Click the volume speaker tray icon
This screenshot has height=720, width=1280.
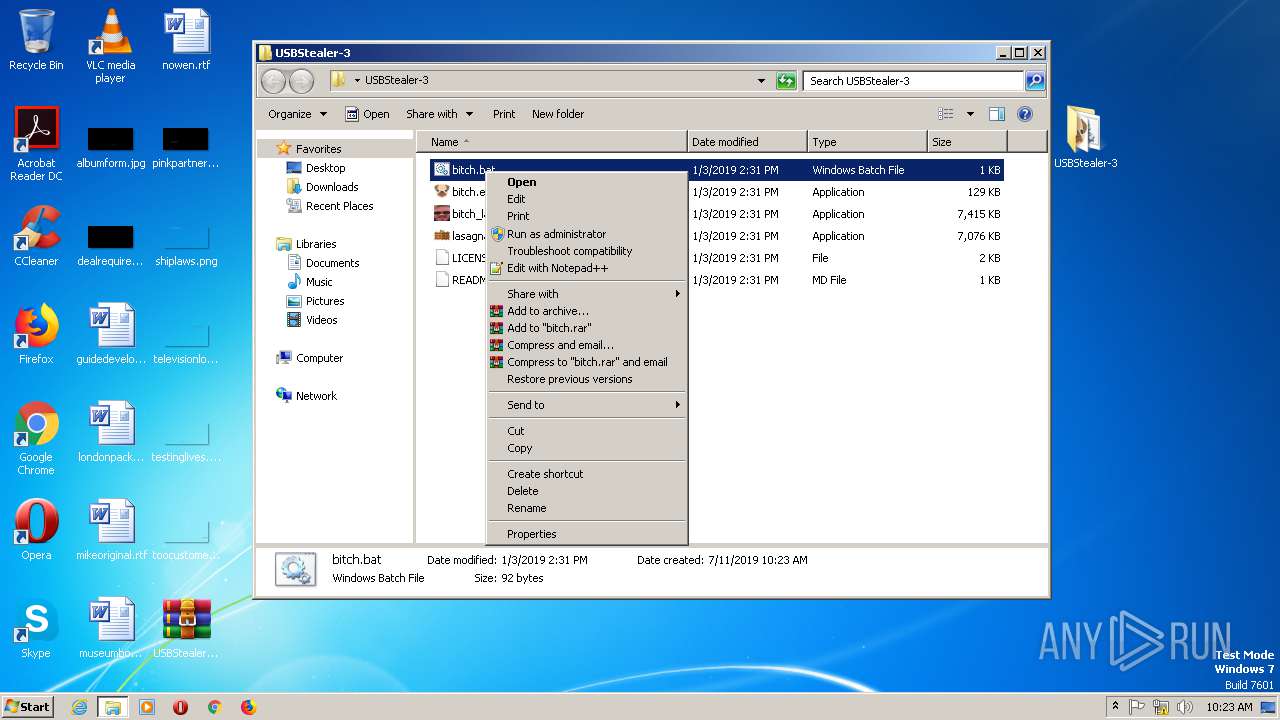(1185, 707)
